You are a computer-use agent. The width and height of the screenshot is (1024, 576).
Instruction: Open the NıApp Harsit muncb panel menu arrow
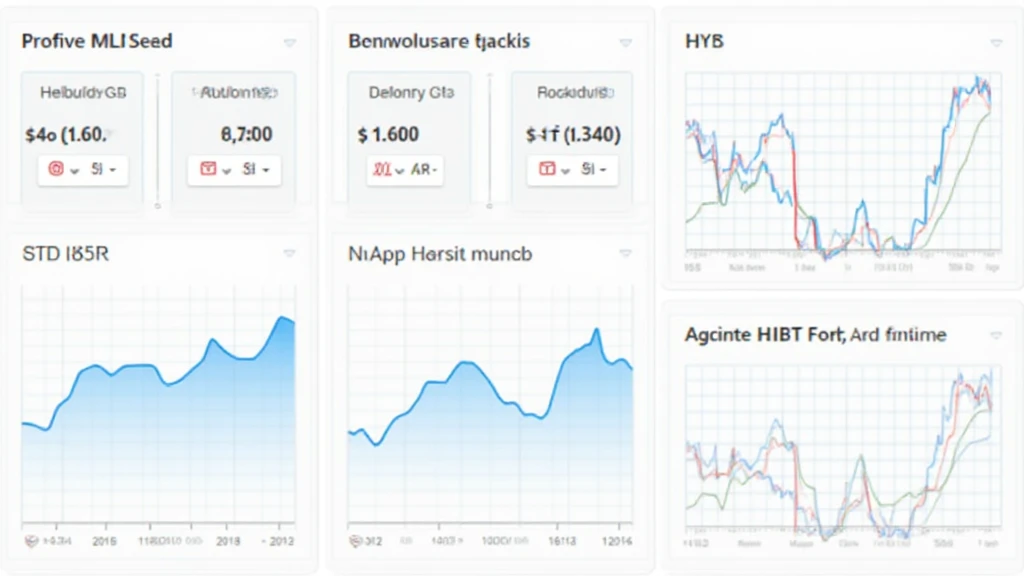click(625, 253)
